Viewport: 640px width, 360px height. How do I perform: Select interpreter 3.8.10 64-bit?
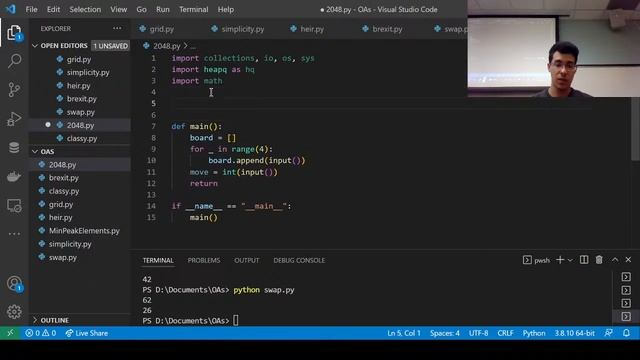574,333
